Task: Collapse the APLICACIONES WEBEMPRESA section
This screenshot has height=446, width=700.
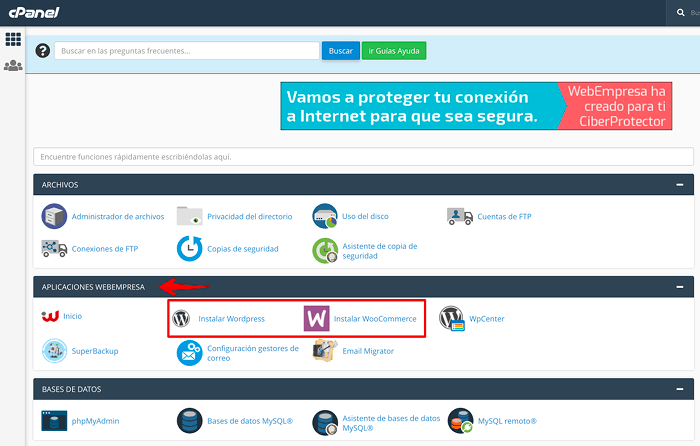Action: coord(679,287)
